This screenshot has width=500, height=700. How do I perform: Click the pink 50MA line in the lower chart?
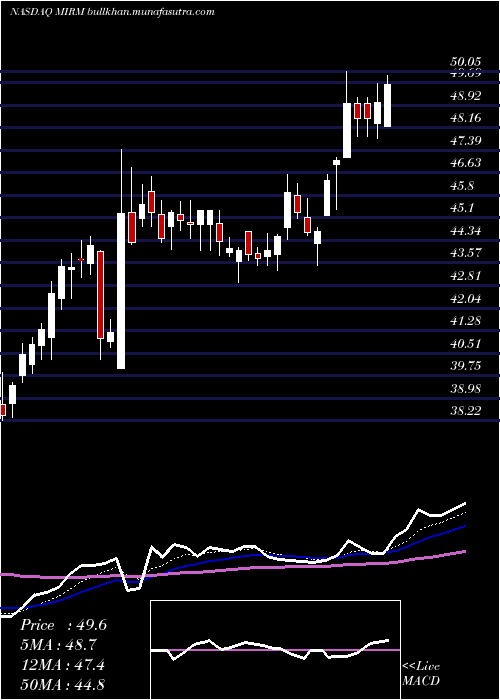click(x=232, y=570)
